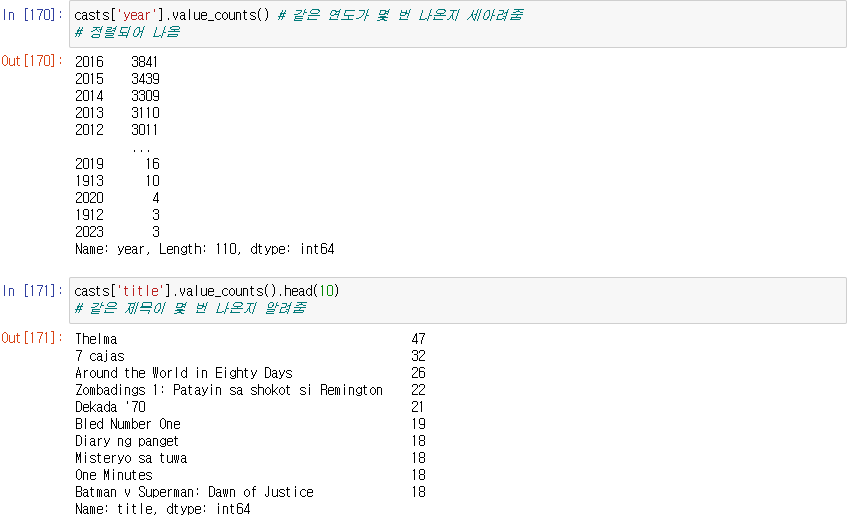Click the 2016 year row
Screen dimensions: 851x532
tap(117, 62)
